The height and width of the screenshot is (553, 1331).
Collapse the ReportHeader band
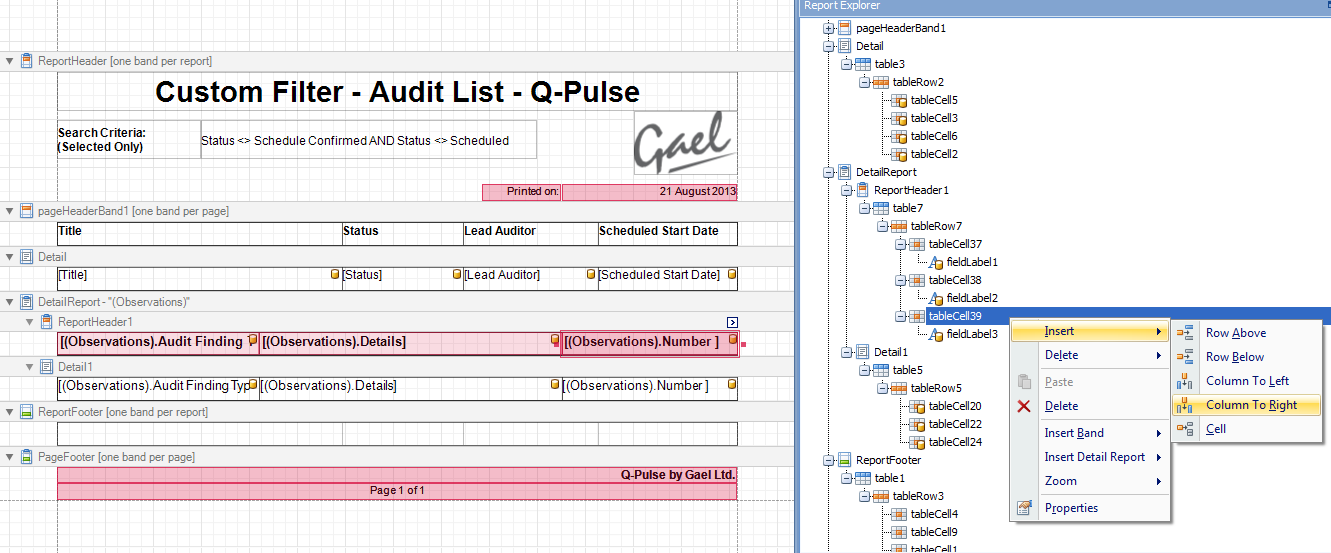(x=10, y=61)
